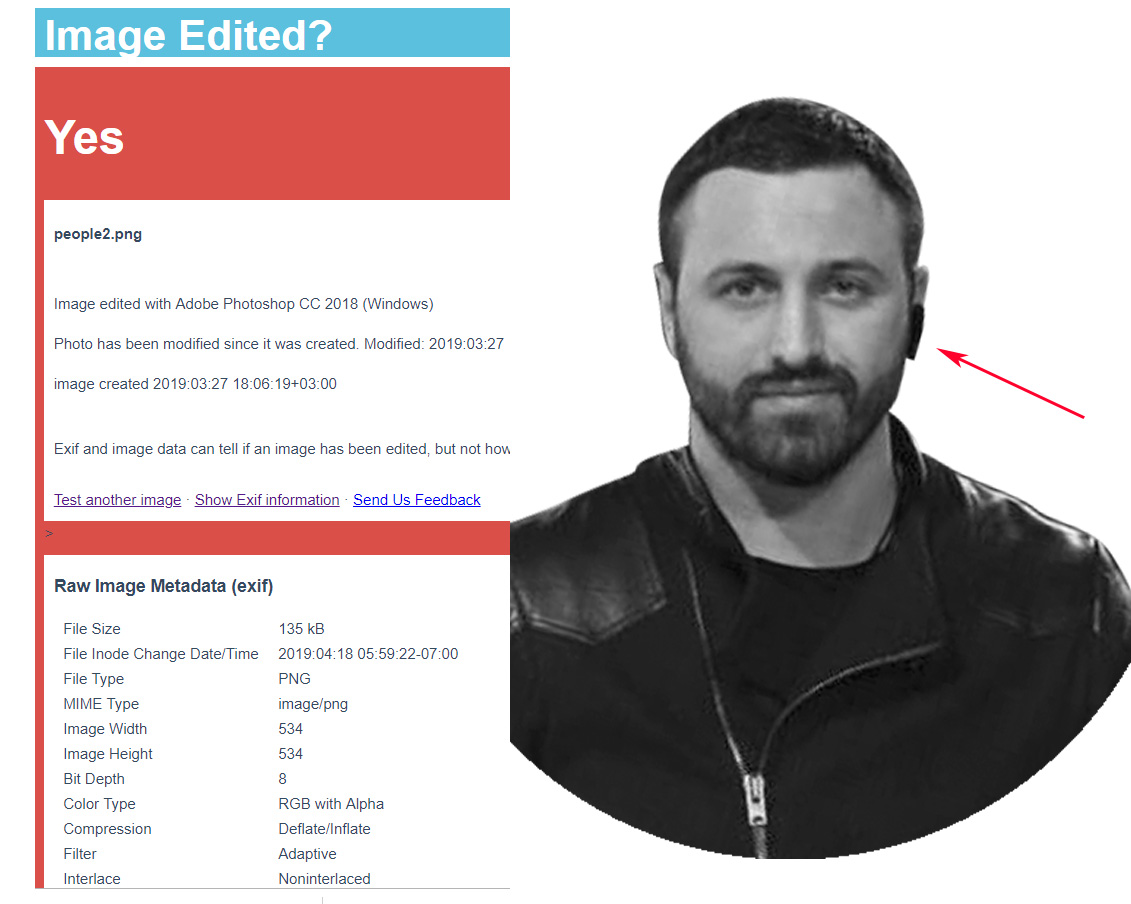Click the Filter value Adaptive
1131x904 pixels.
click(x=307, y=854)
